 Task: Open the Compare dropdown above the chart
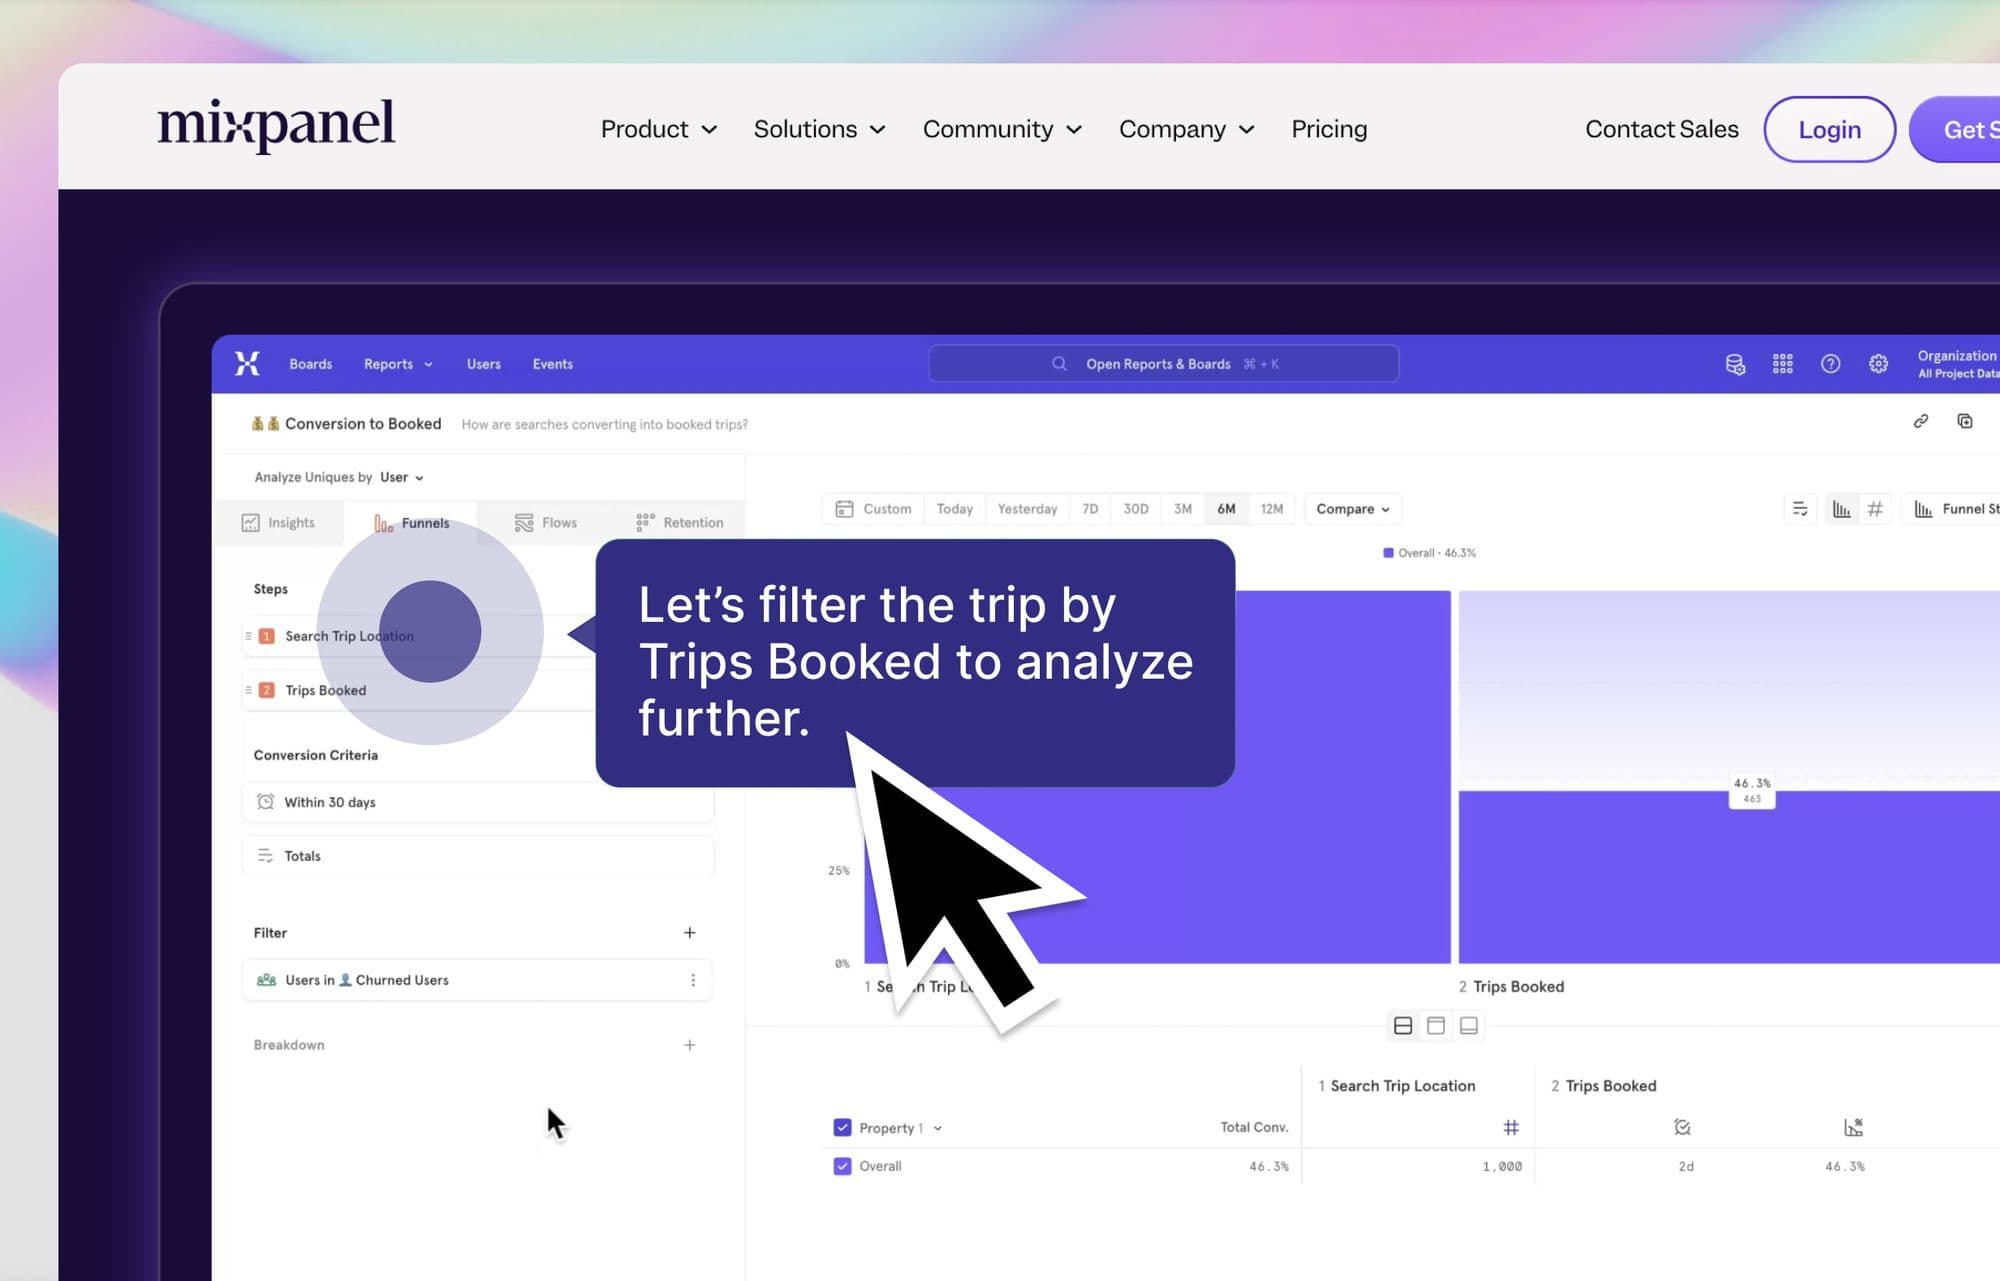pos(1352,509)
